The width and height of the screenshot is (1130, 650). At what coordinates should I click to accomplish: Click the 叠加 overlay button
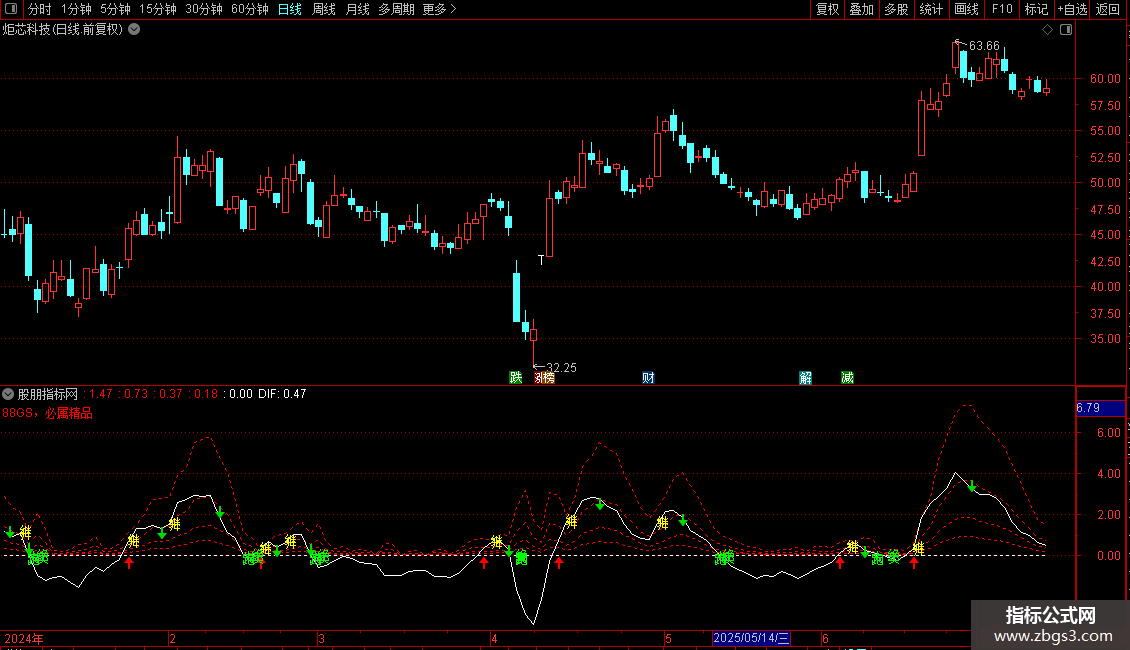click(861, 9)
